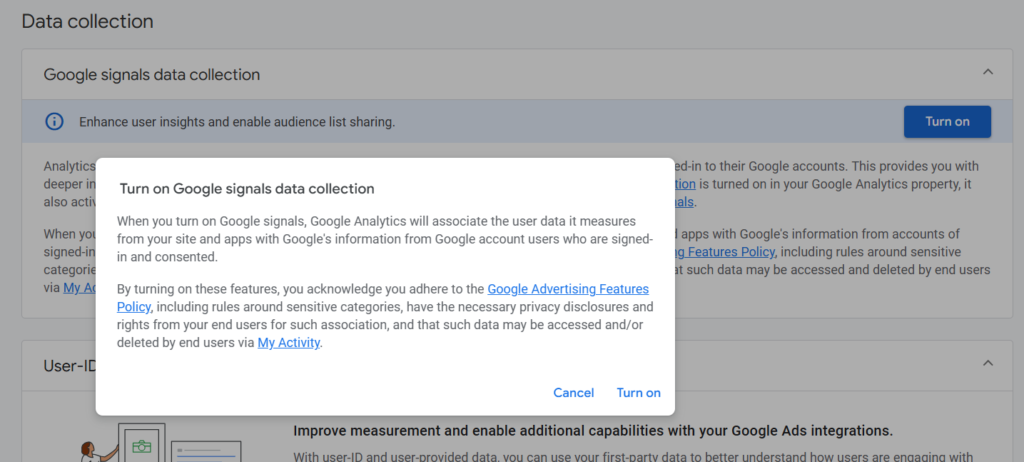
Task: Click the User-ID illustration thumbnail
Action: (x=160, y=442)
